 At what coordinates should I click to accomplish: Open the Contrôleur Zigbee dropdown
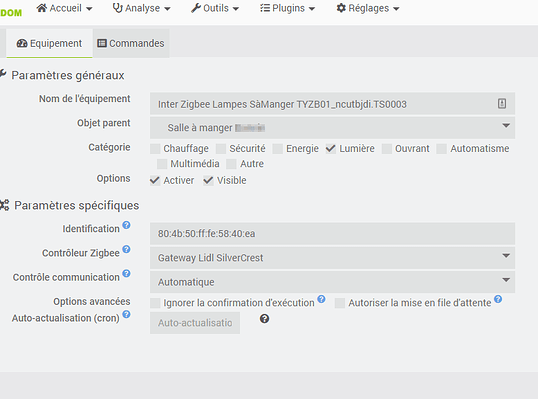[332, 258]
